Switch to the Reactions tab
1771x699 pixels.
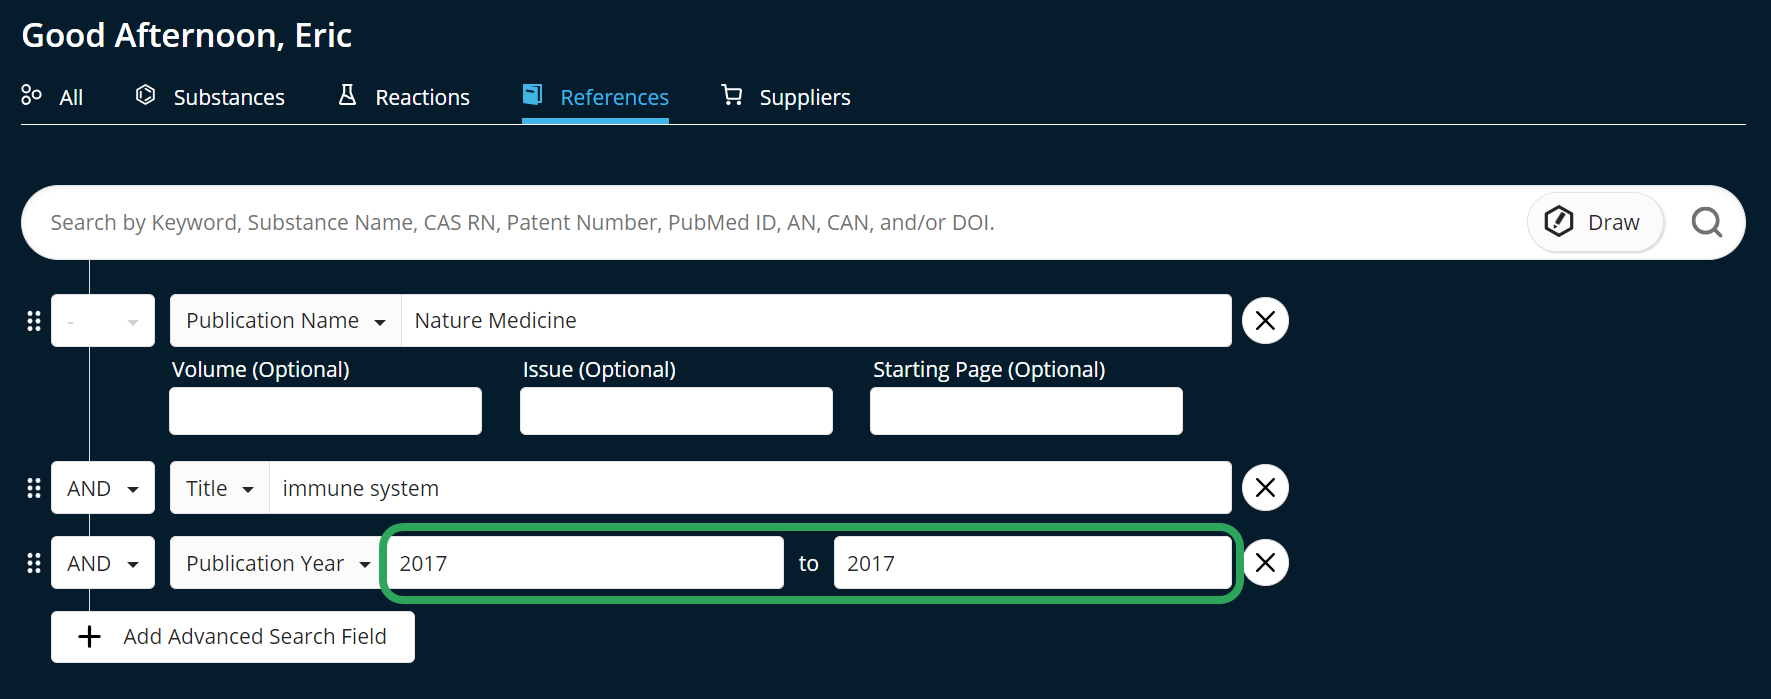tap(404, 97)
